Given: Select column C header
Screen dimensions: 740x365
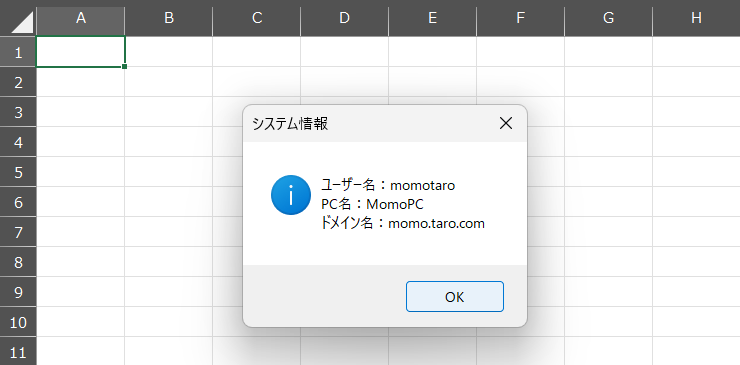Looking at the screenshot, I should point(257,18).
